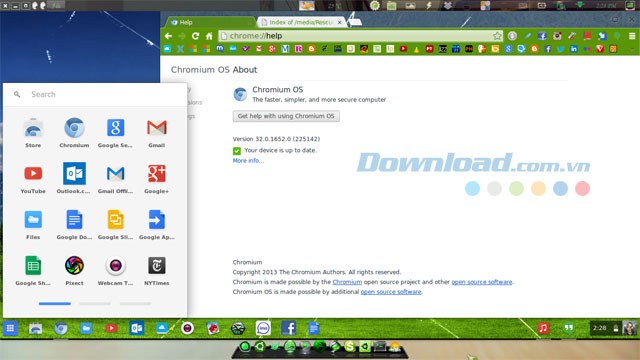The image size is (640, 360).
Task: Click the user avatar in status tray
Action: click(629, 328)
